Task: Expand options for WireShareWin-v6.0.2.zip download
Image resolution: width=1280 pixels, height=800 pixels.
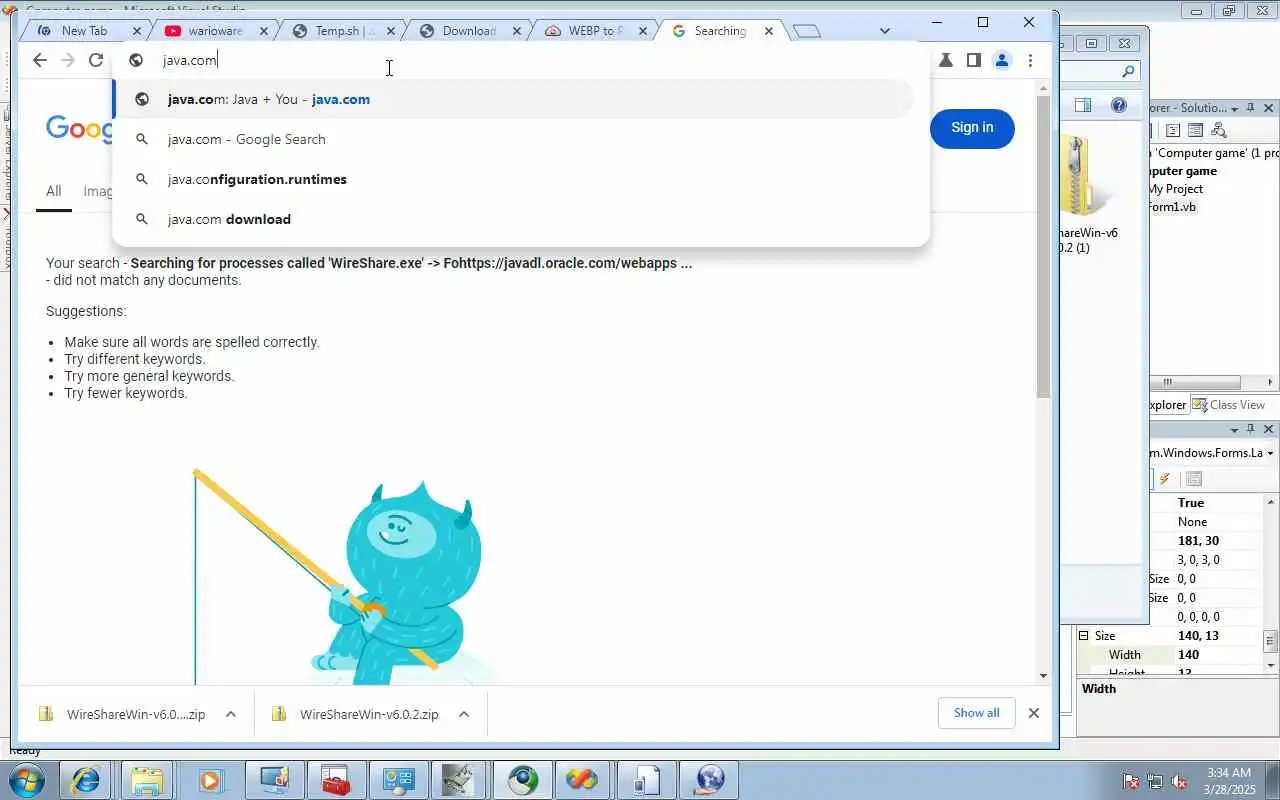Action: (x=464, y=714)
